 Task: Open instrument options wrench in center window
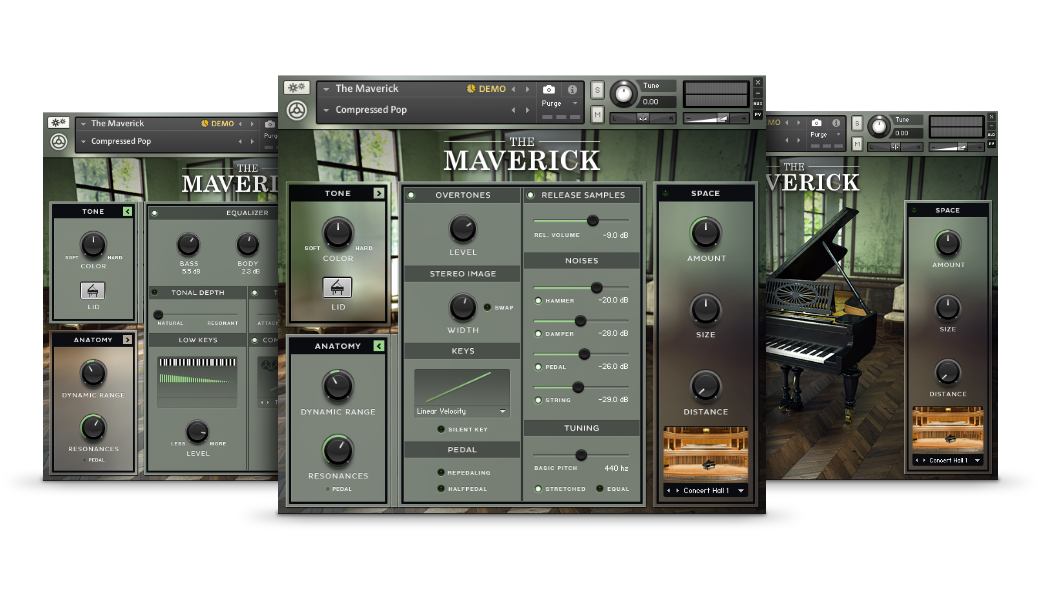pyautogui.click(x=296, y=88)
